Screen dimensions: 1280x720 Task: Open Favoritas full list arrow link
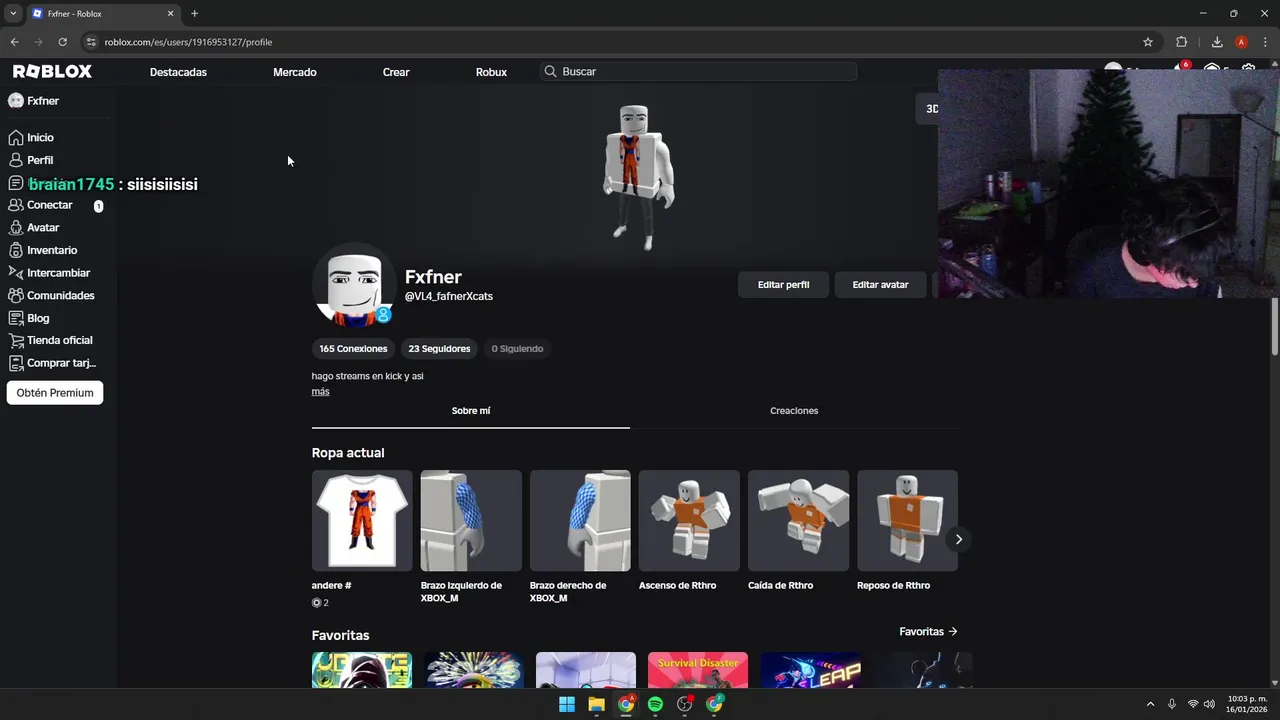click(x=928, y=632)
